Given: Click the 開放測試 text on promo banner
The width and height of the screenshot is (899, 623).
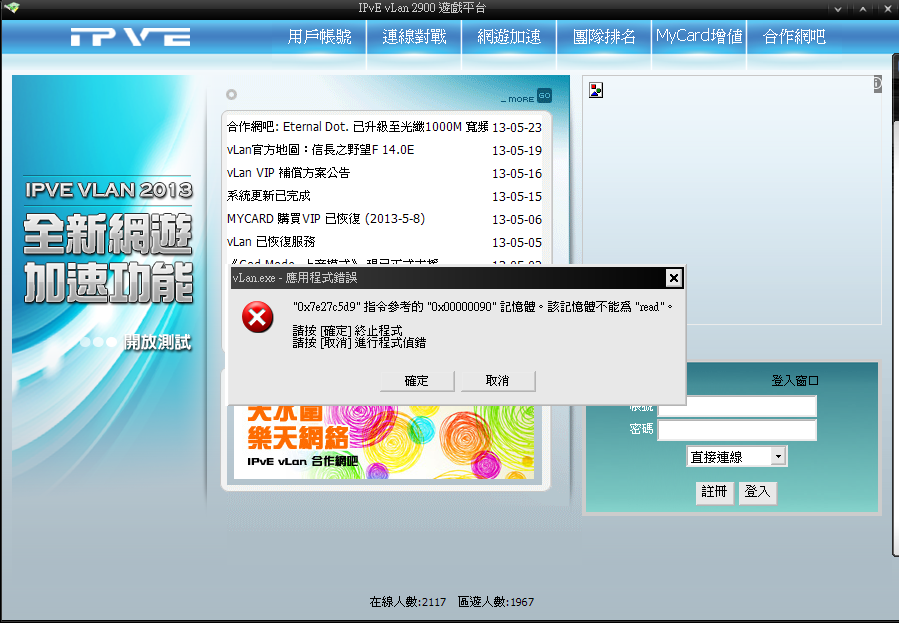Looking at the screenshot, I should 157,342.
